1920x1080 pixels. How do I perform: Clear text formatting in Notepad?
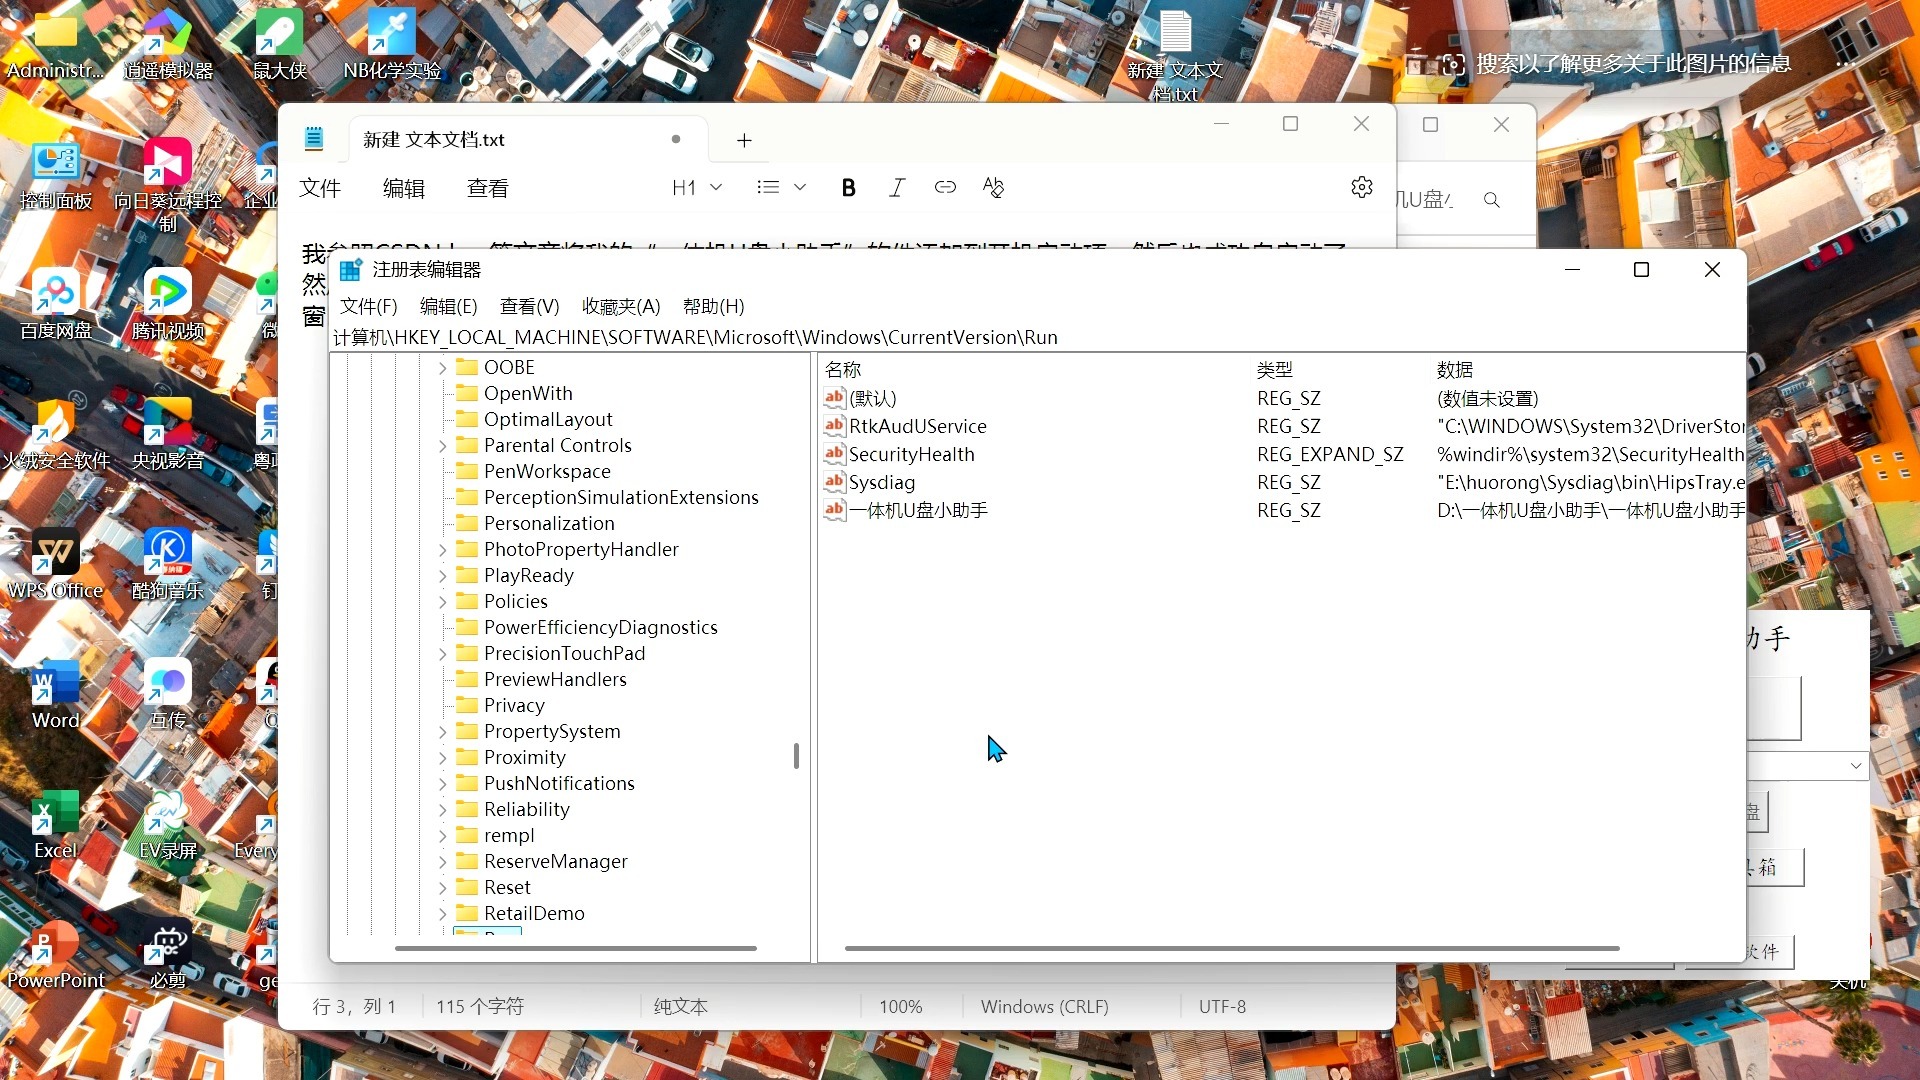tap(992, 187)
